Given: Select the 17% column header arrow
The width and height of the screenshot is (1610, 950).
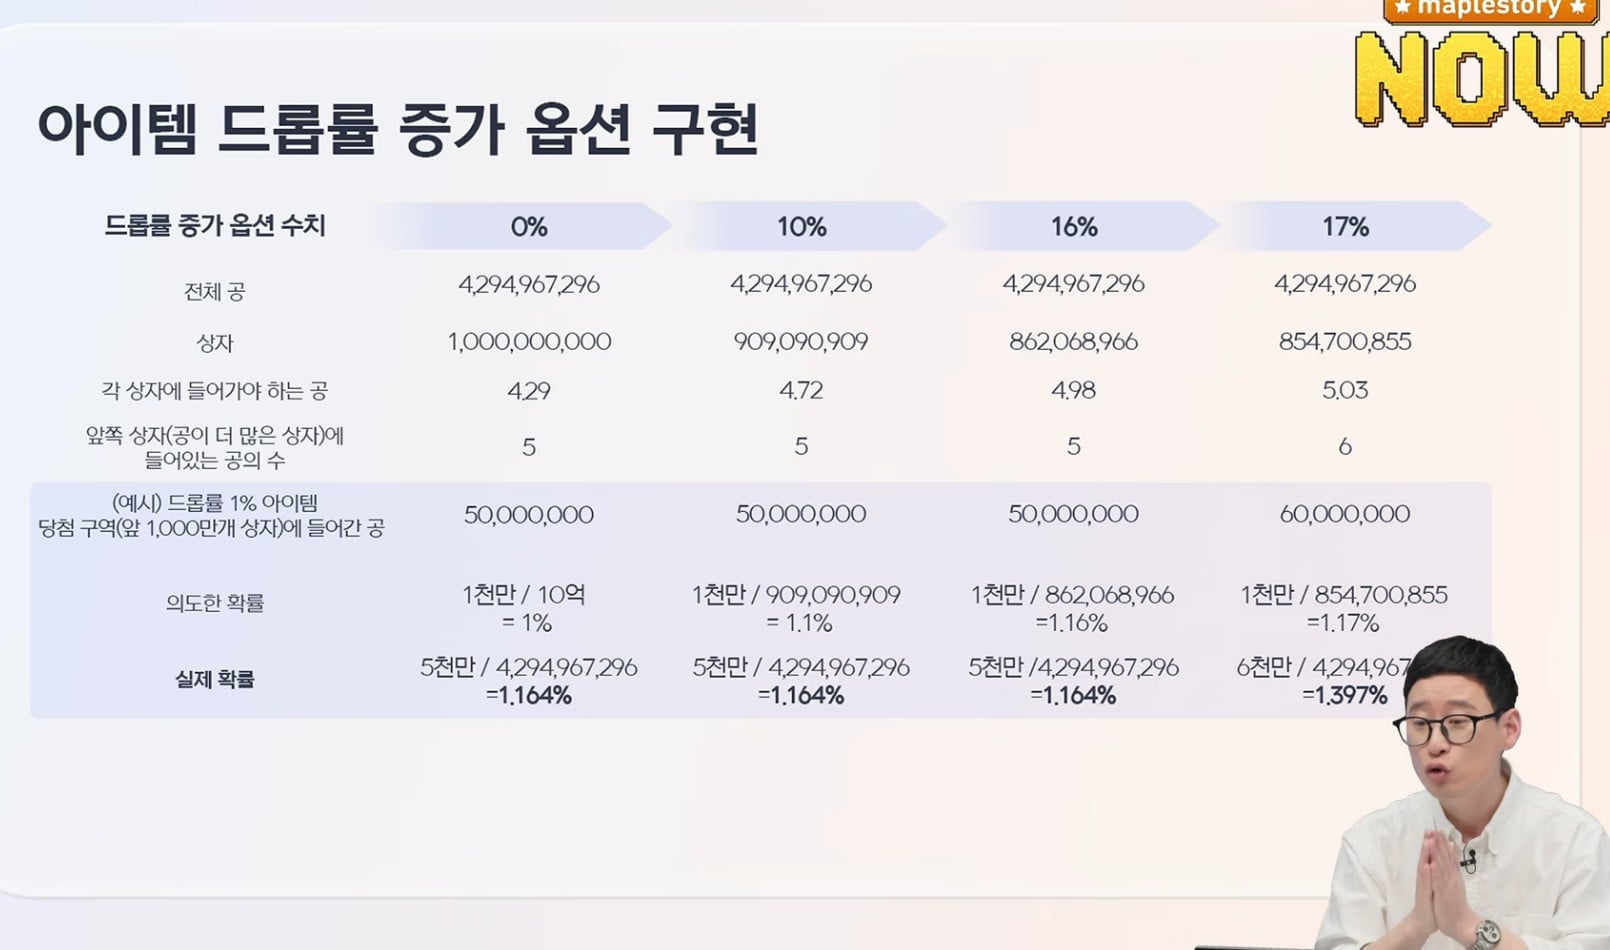Looking at the screenshot, I should (x=1351, y=226).
